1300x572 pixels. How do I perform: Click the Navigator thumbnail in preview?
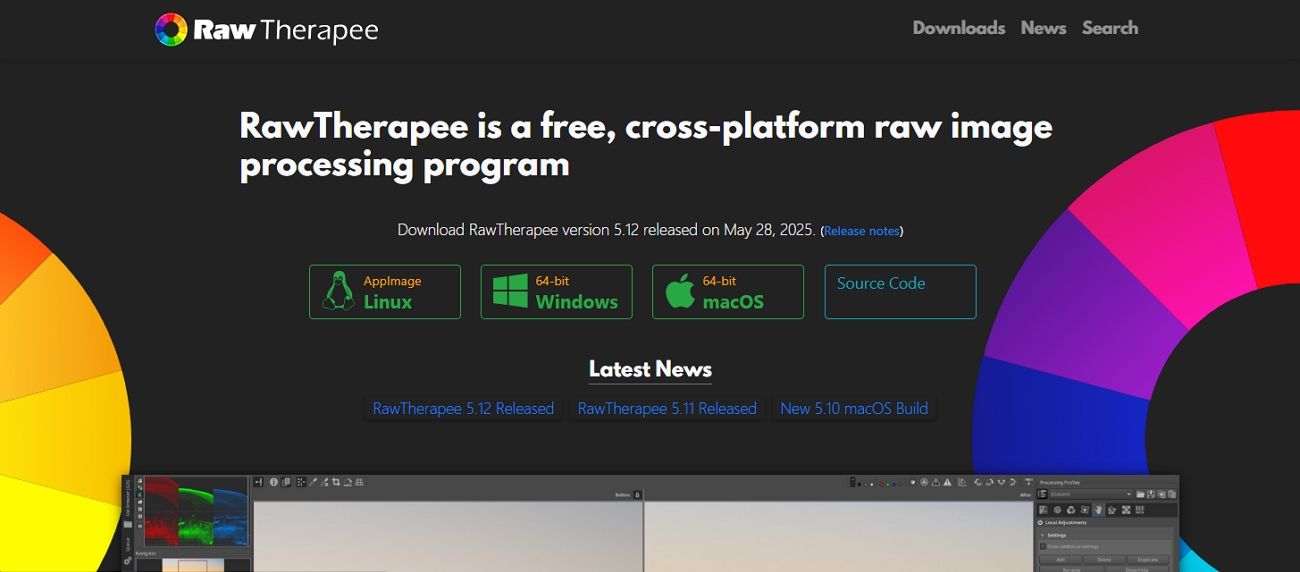[193, 565]
